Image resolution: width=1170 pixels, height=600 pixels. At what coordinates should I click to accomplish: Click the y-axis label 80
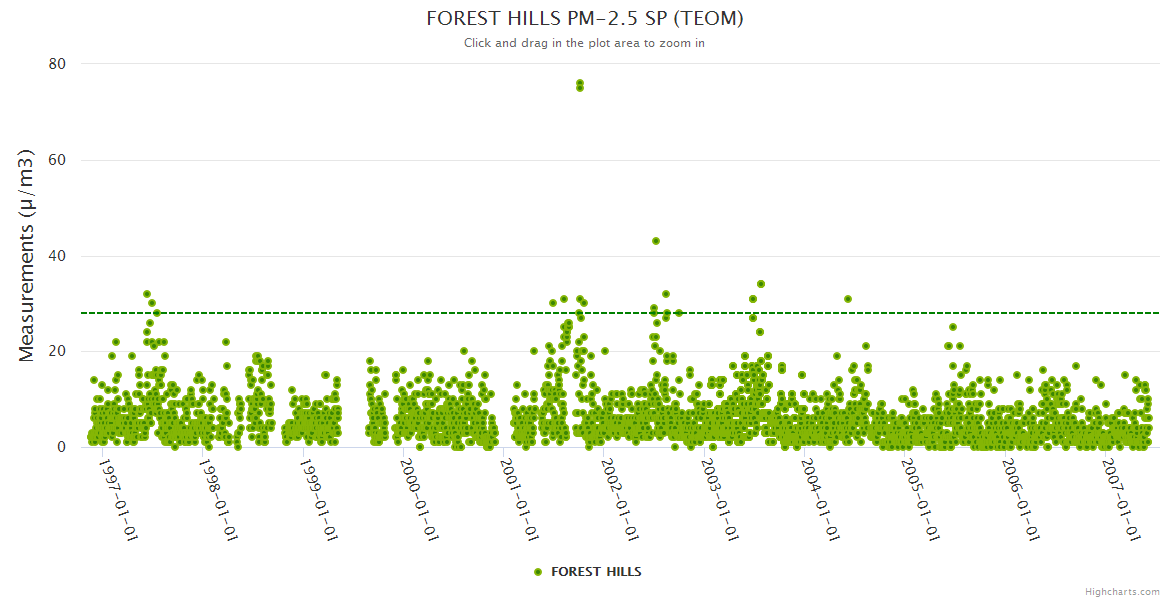point(57,64)
